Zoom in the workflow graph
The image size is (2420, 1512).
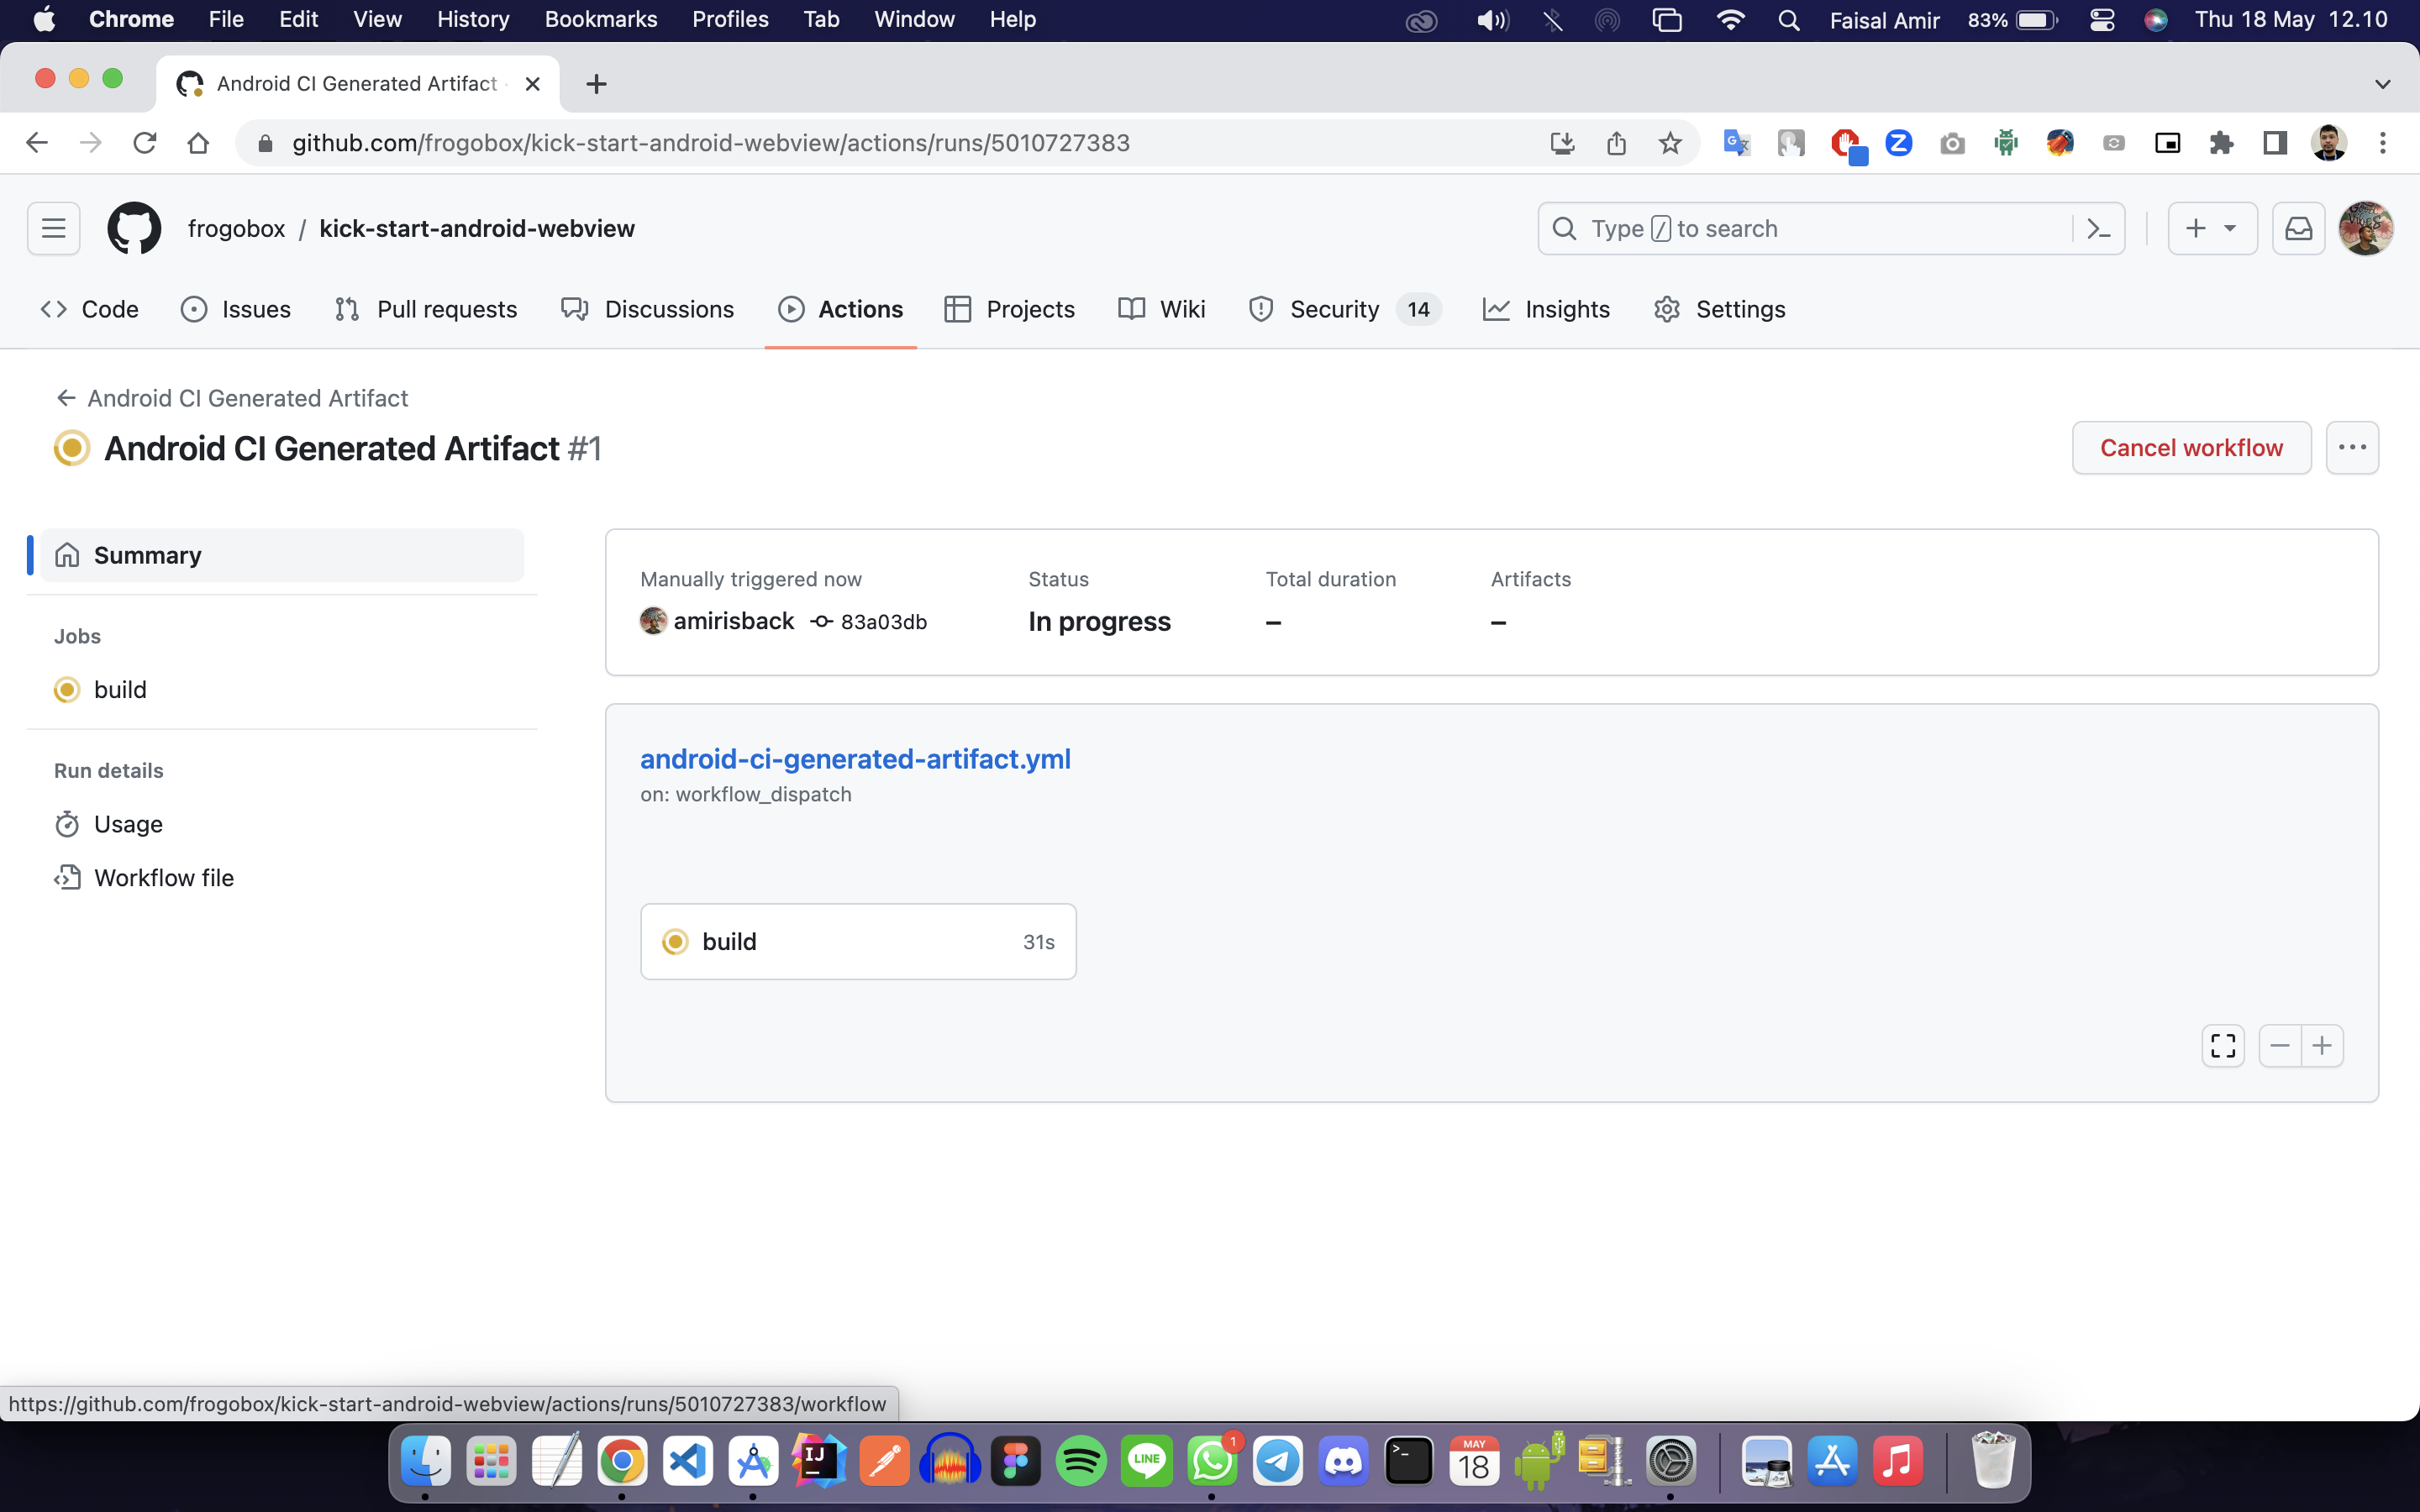coord(2322,1046)
